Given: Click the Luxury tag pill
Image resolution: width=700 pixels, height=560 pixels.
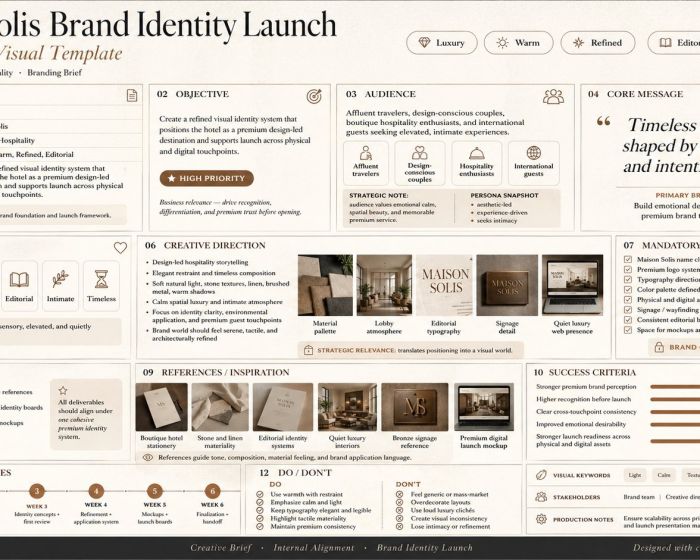Looking at the screenshot, I should coord(442,43).
